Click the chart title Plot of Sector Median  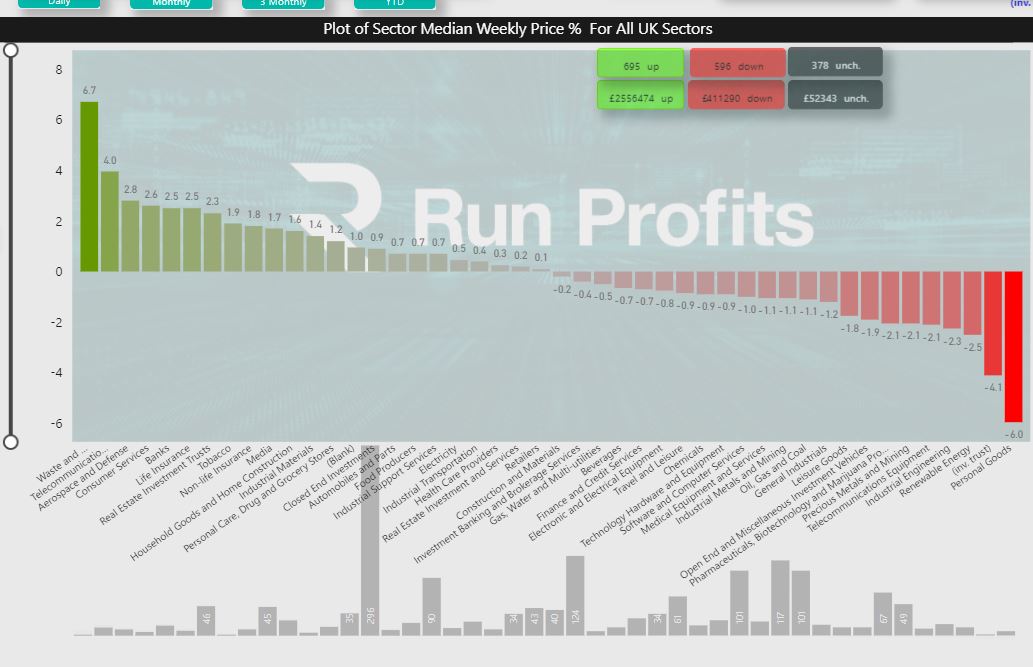(x=517, y=29)
